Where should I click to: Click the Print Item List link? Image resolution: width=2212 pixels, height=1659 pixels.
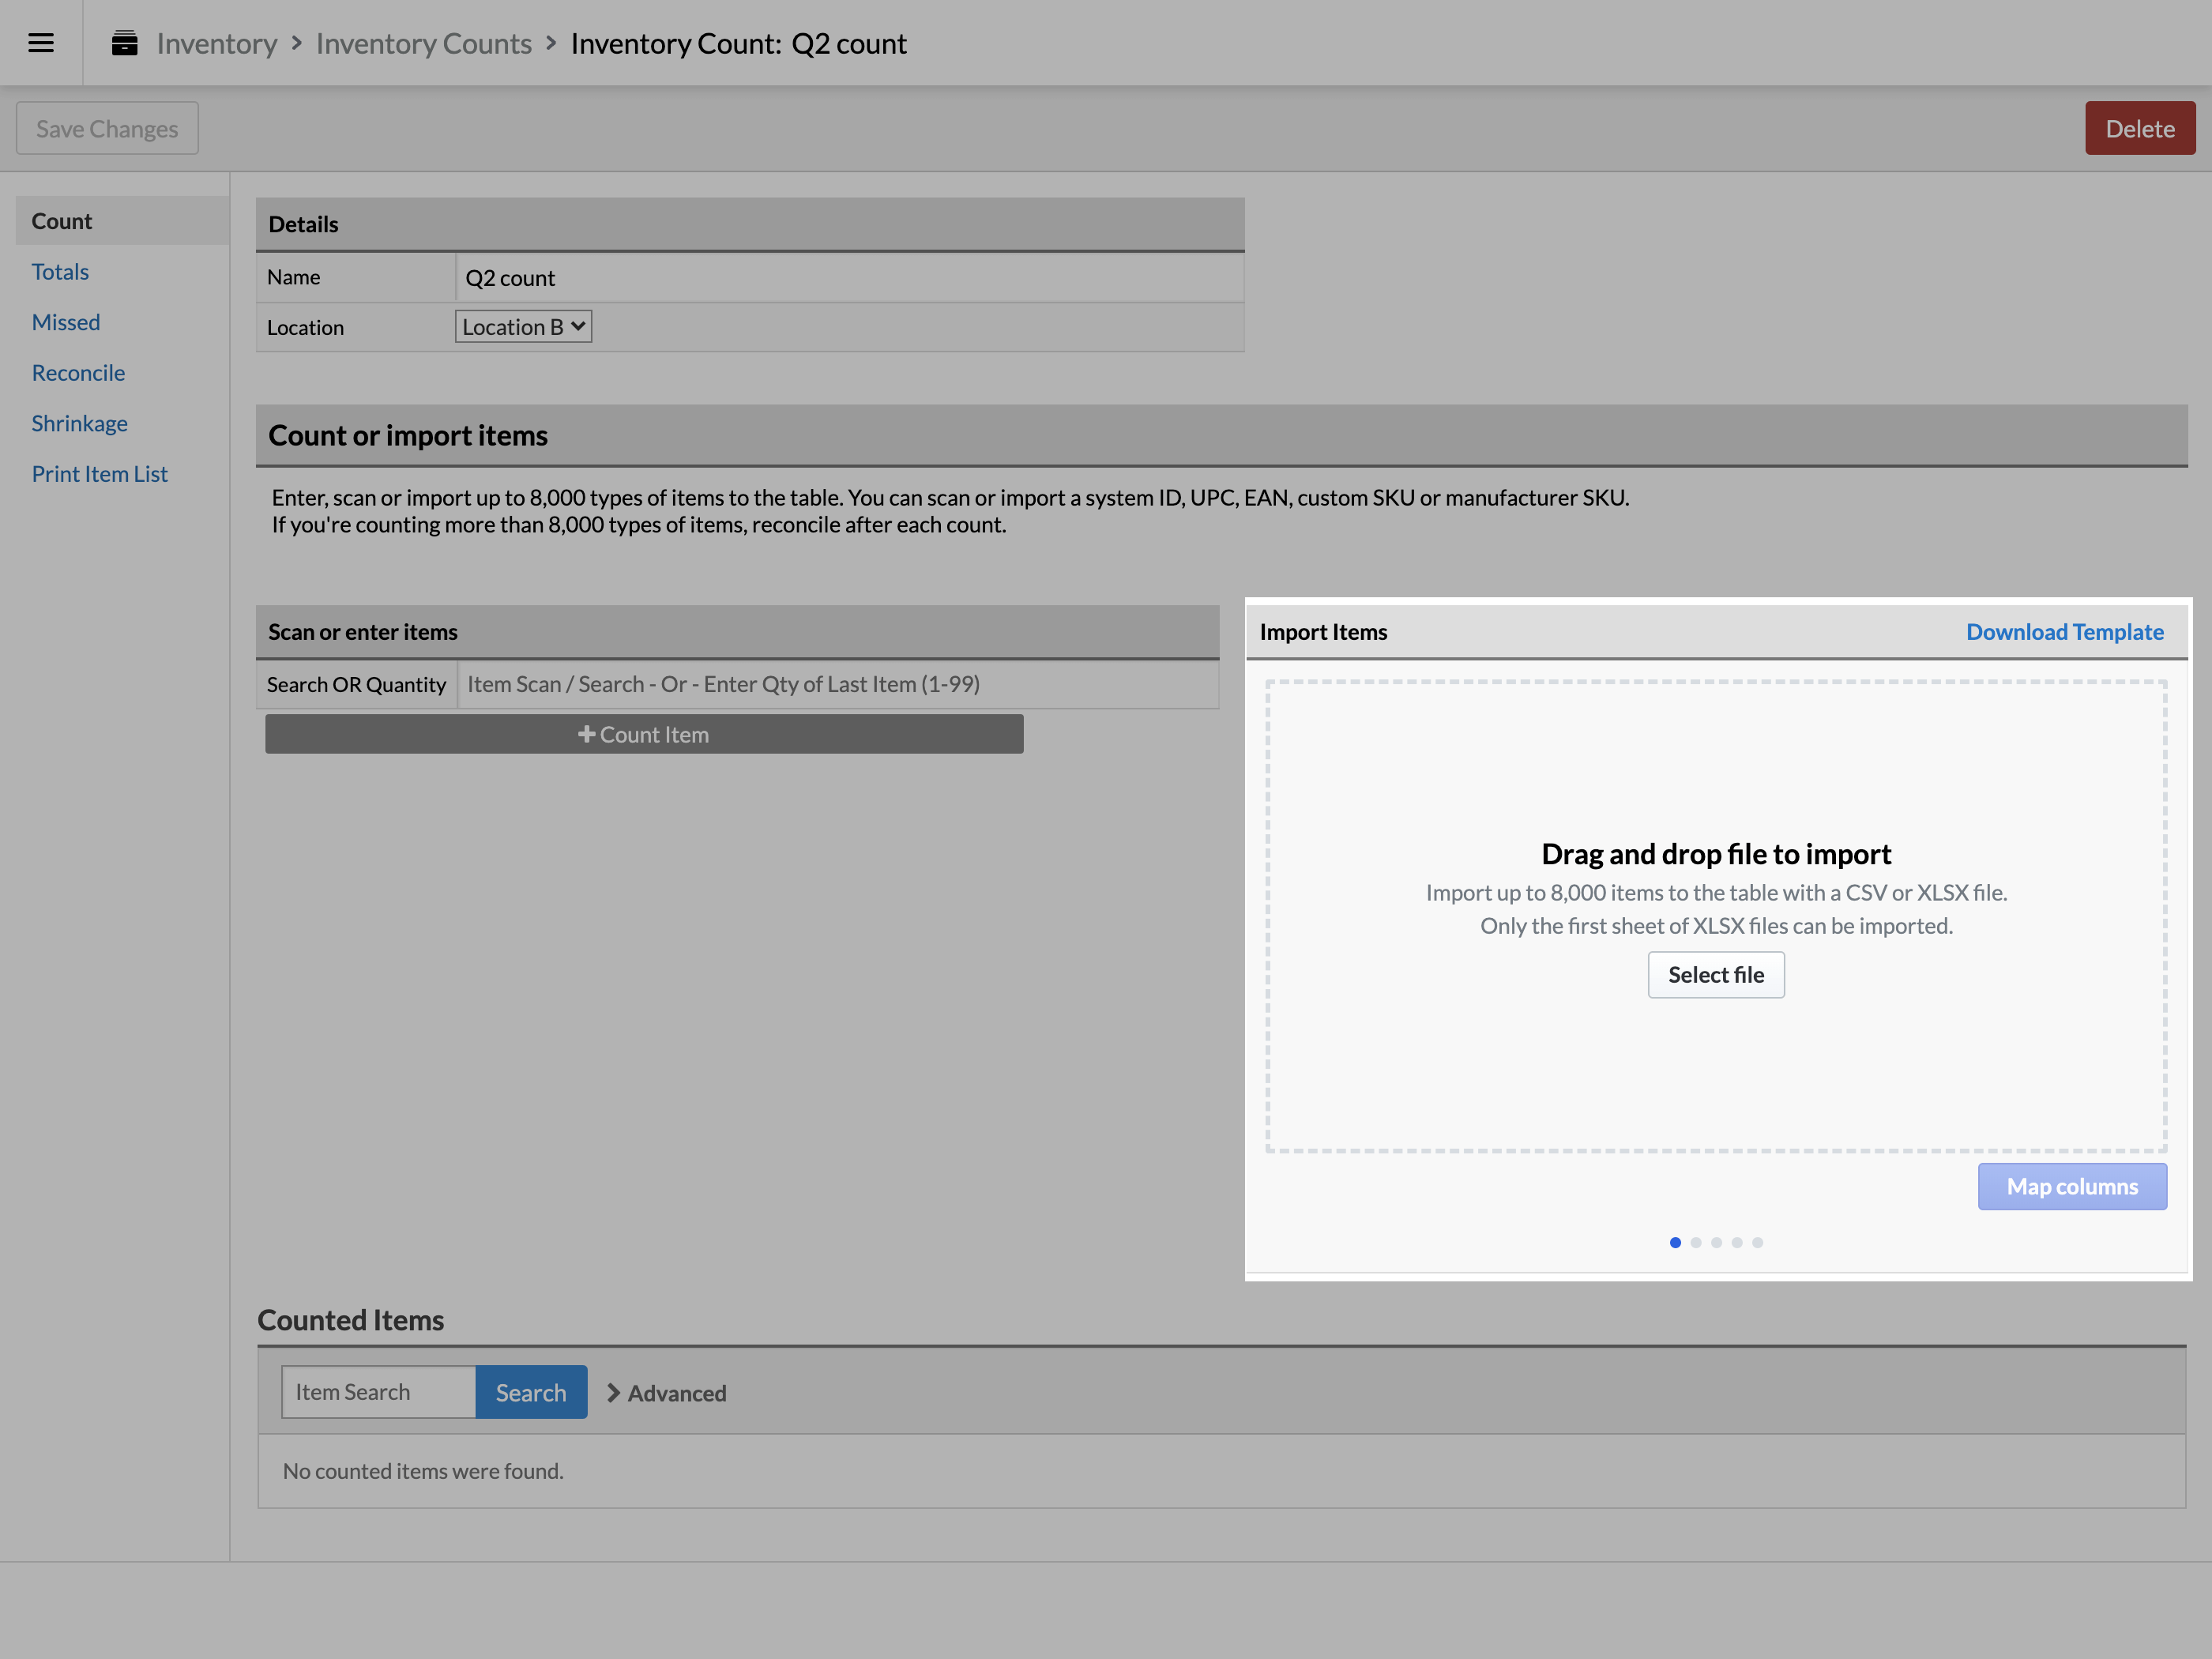tap(100, 472)
